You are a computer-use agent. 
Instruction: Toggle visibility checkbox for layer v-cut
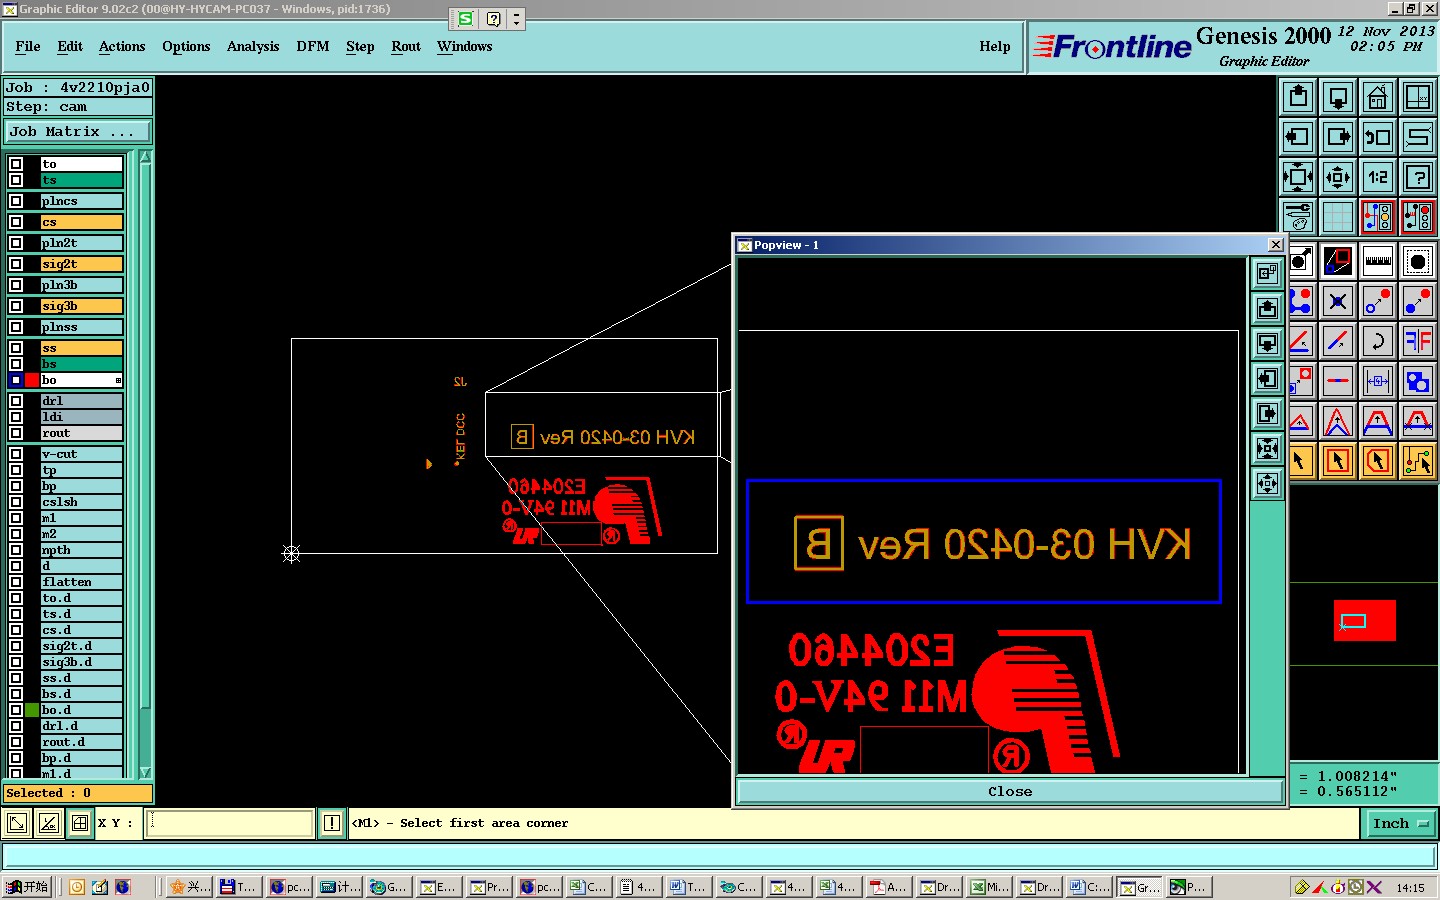click(x=16, y=454)
